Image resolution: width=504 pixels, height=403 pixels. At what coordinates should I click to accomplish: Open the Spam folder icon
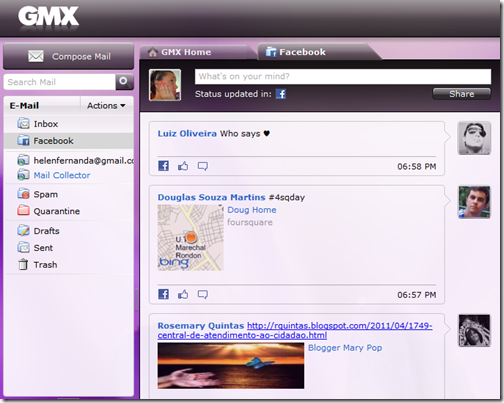pyautogui.click(x=23, y=194)
